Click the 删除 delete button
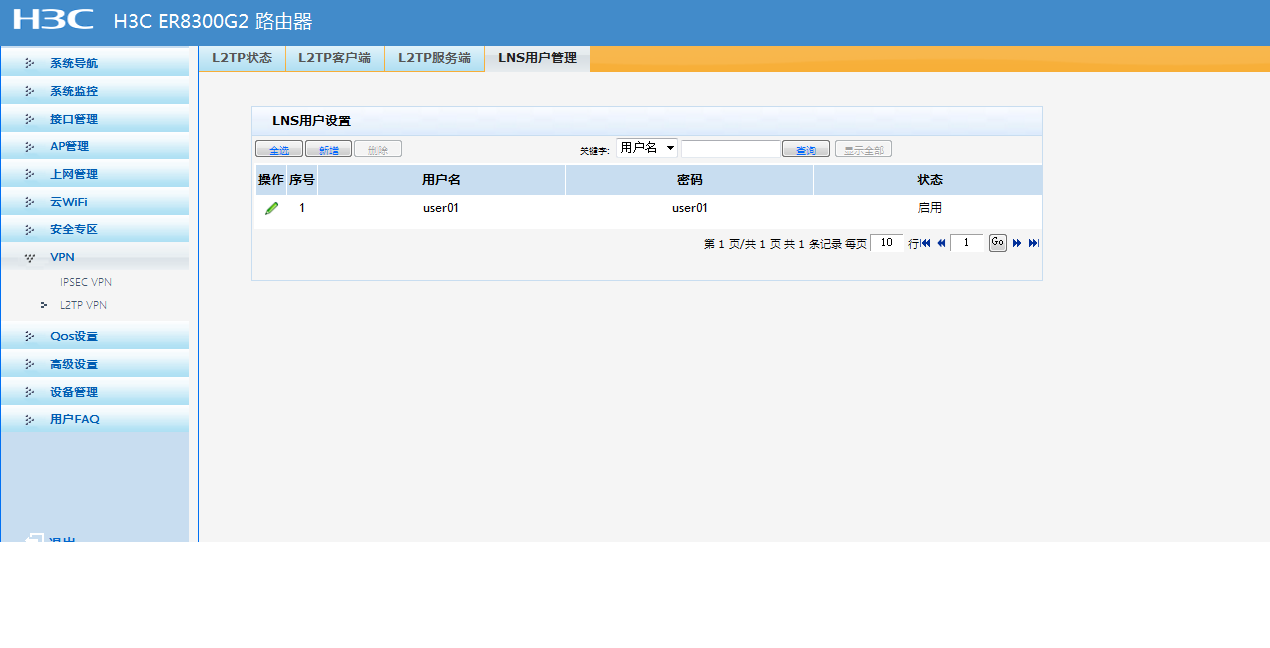 tap(378, 149)
